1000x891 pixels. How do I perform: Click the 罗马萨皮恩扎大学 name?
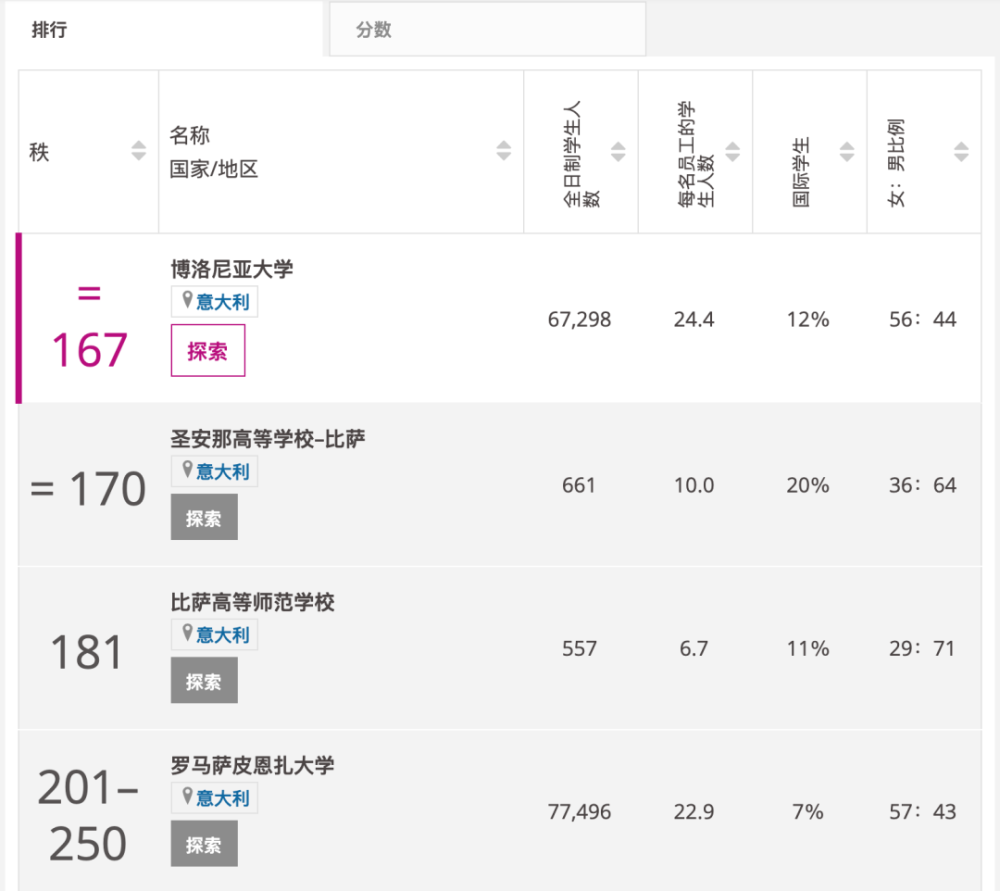(253, 765)
